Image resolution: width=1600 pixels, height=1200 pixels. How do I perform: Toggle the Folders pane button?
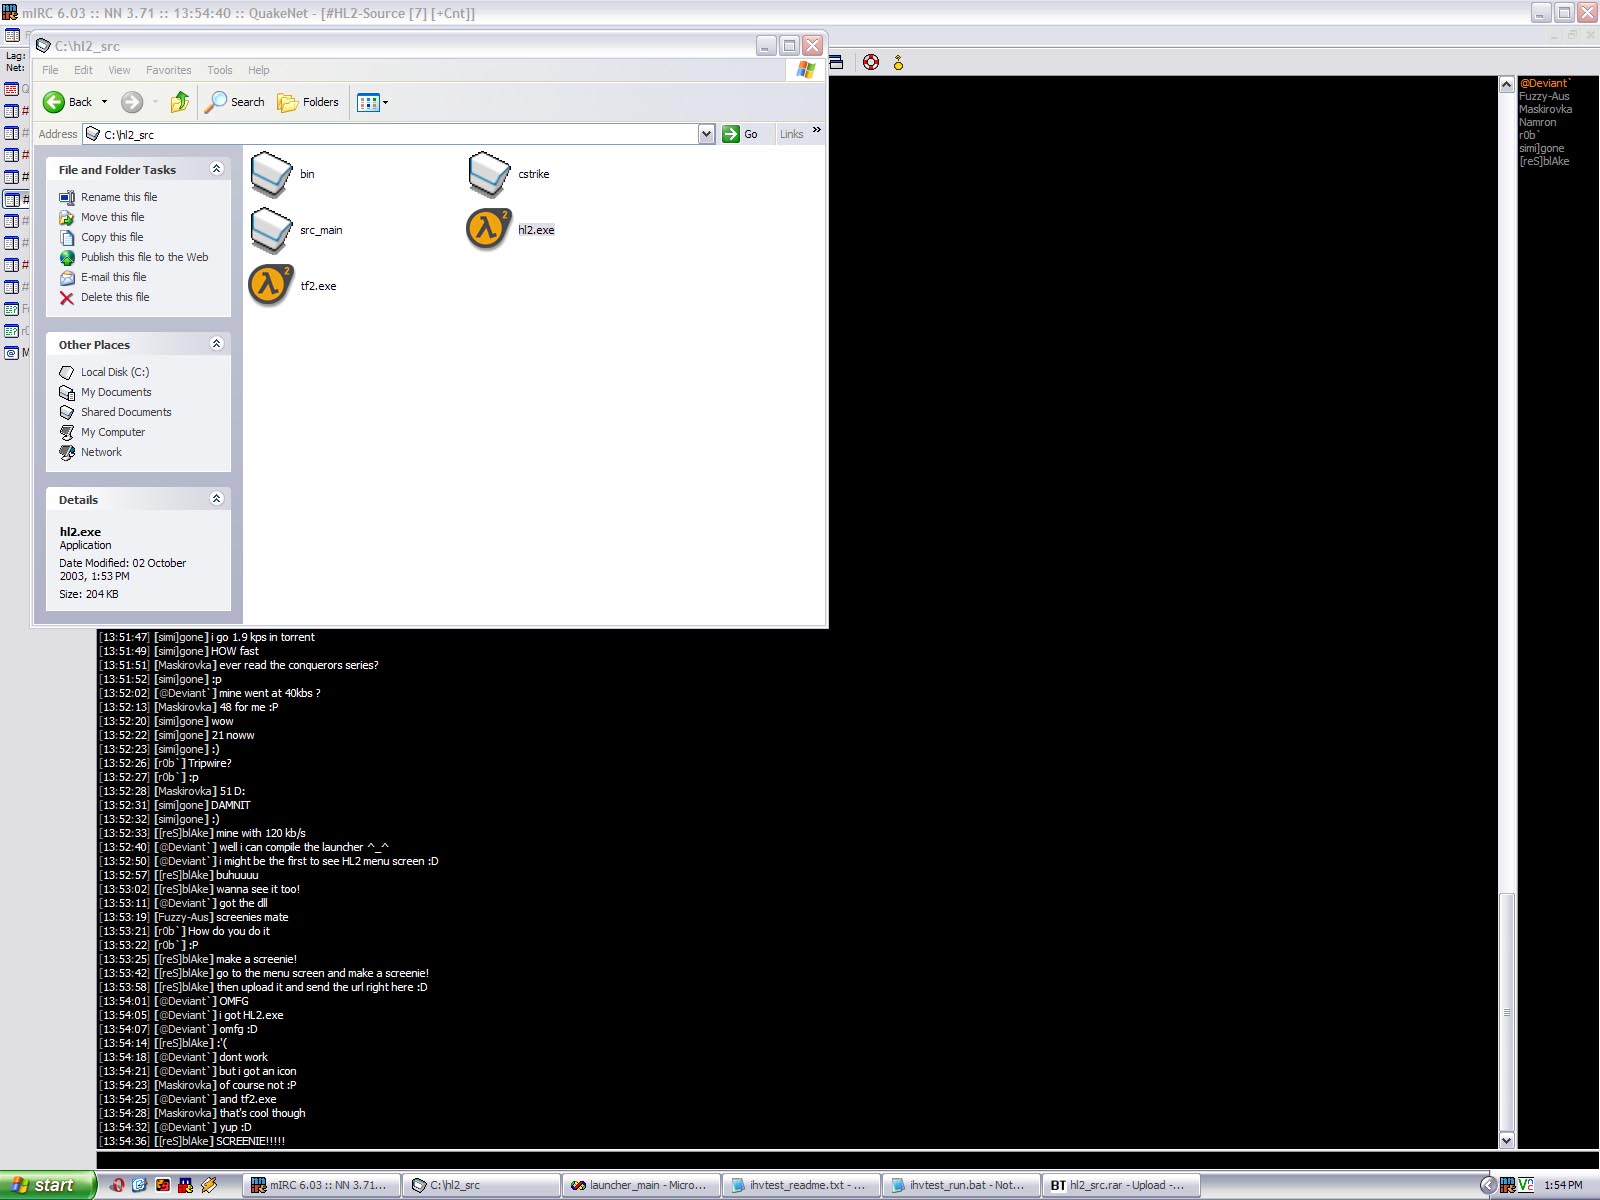pos(308,102)
